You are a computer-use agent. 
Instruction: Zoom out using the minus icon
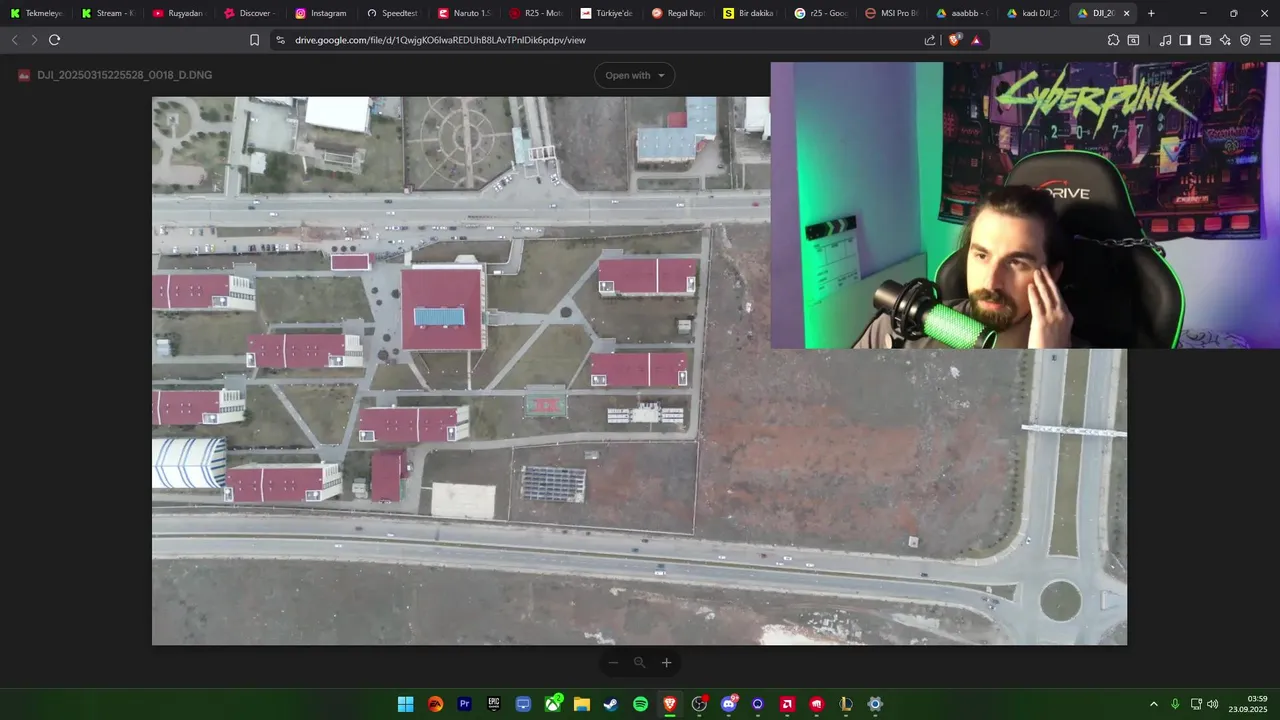pyautogui.click(x=613, y=662)
